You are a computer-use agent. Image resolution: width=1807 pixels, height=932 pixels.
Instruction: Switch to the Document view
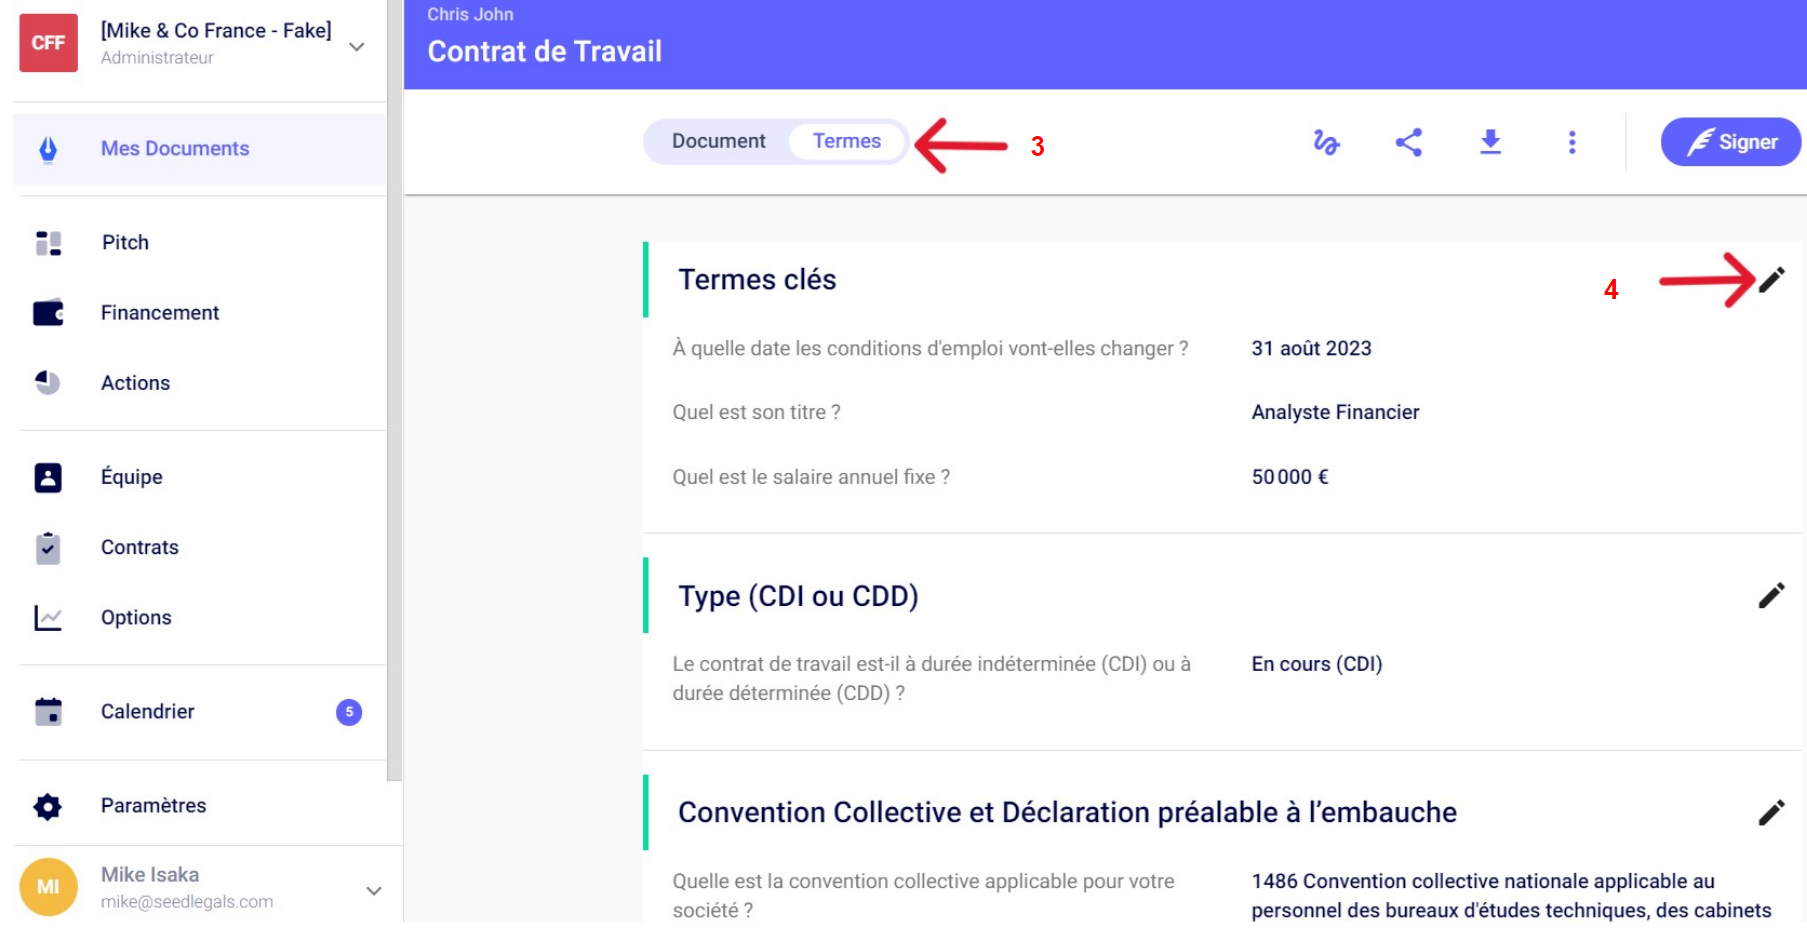718,142
